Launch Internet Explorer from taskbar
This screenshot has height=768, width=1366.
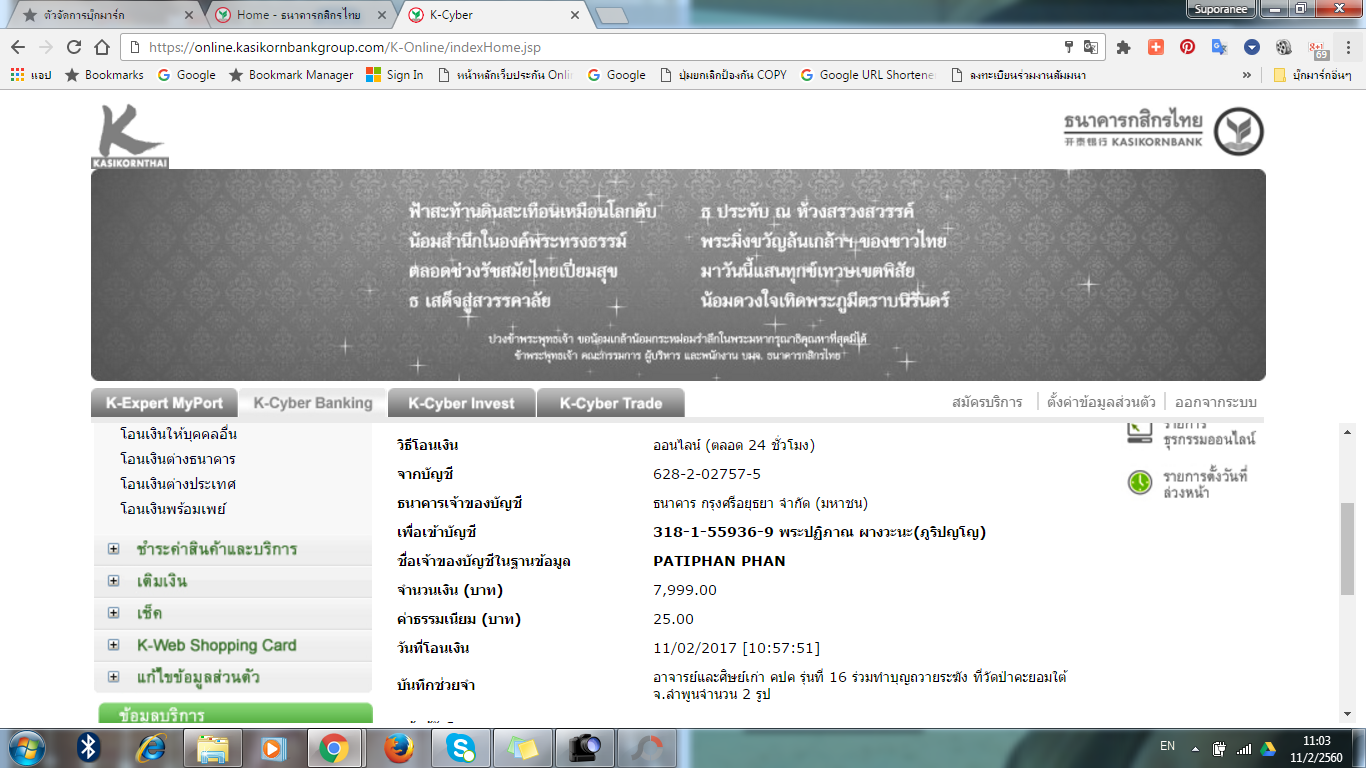[x=151, y=748]
